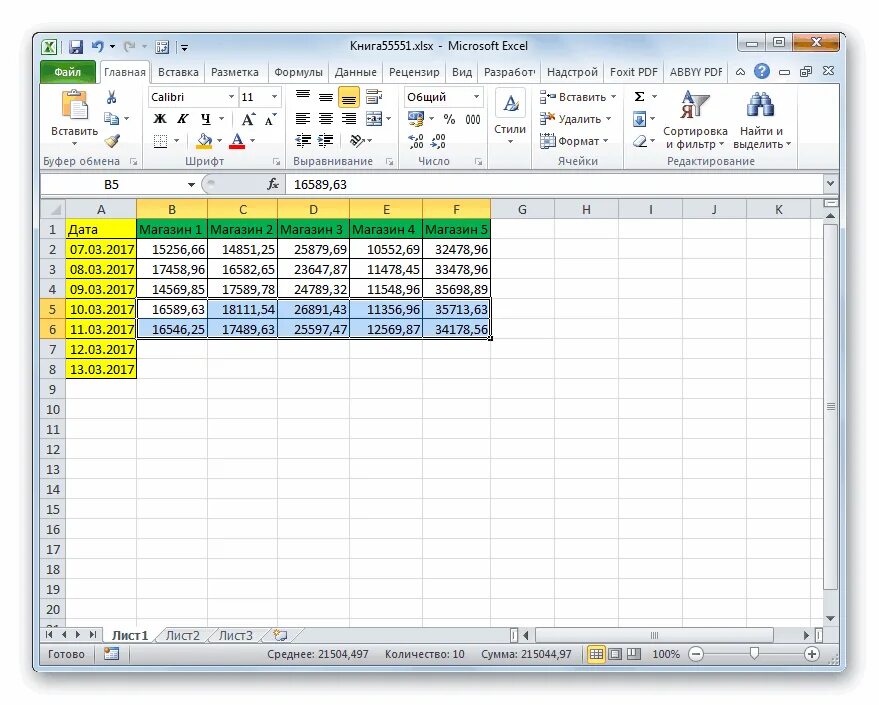The width and height of the screenshot is (879, 705).
Task: Apply the percent style format
Action: pos(449,119)
